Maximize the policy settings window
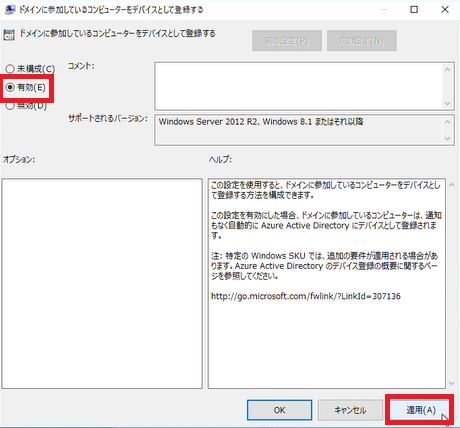The height and width of the screenshot is (428, 460). [414, 9]
